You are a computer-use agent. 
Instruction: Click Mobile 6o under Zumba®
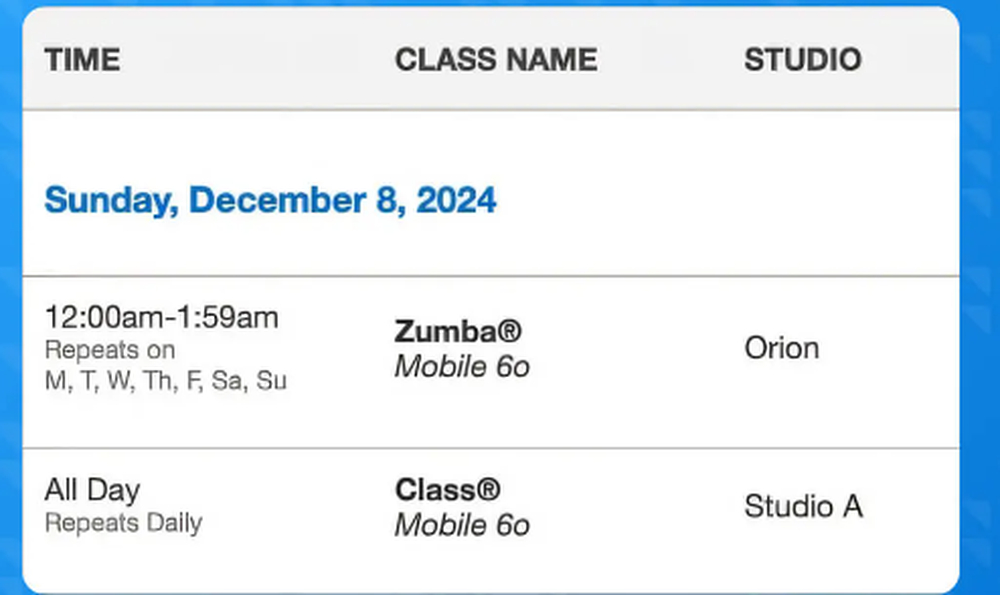click(x=462, y=367)
